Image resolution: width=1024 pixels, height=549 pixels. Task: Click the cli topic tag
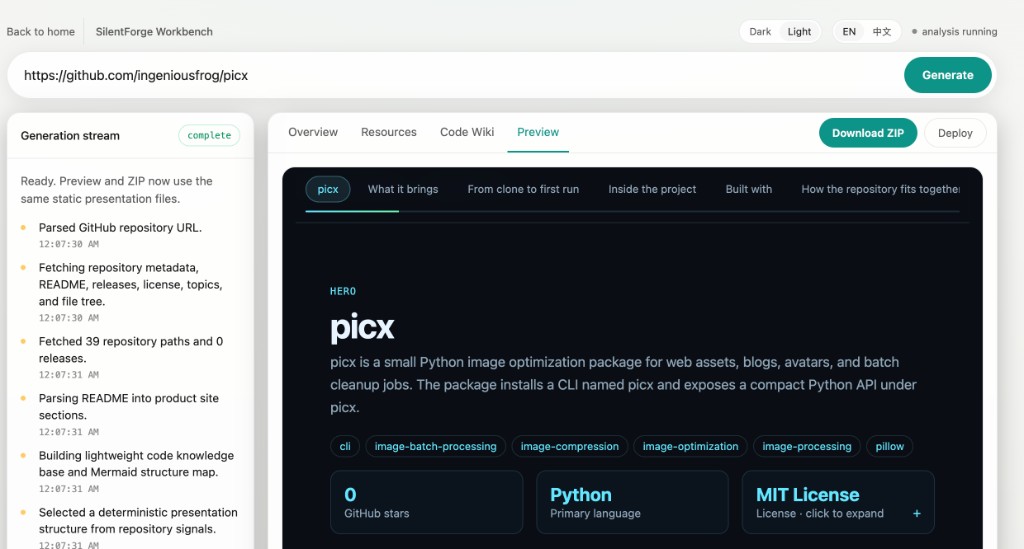click(345, 447)
